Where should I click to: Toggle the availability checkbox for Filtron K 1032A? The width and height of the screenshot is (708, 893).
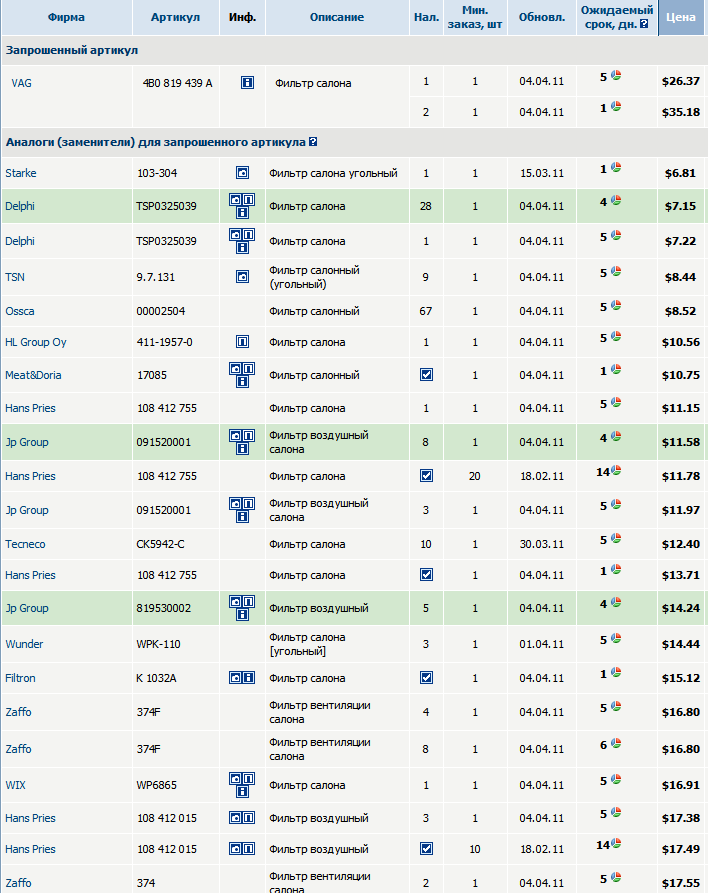[x=426, y=678]
